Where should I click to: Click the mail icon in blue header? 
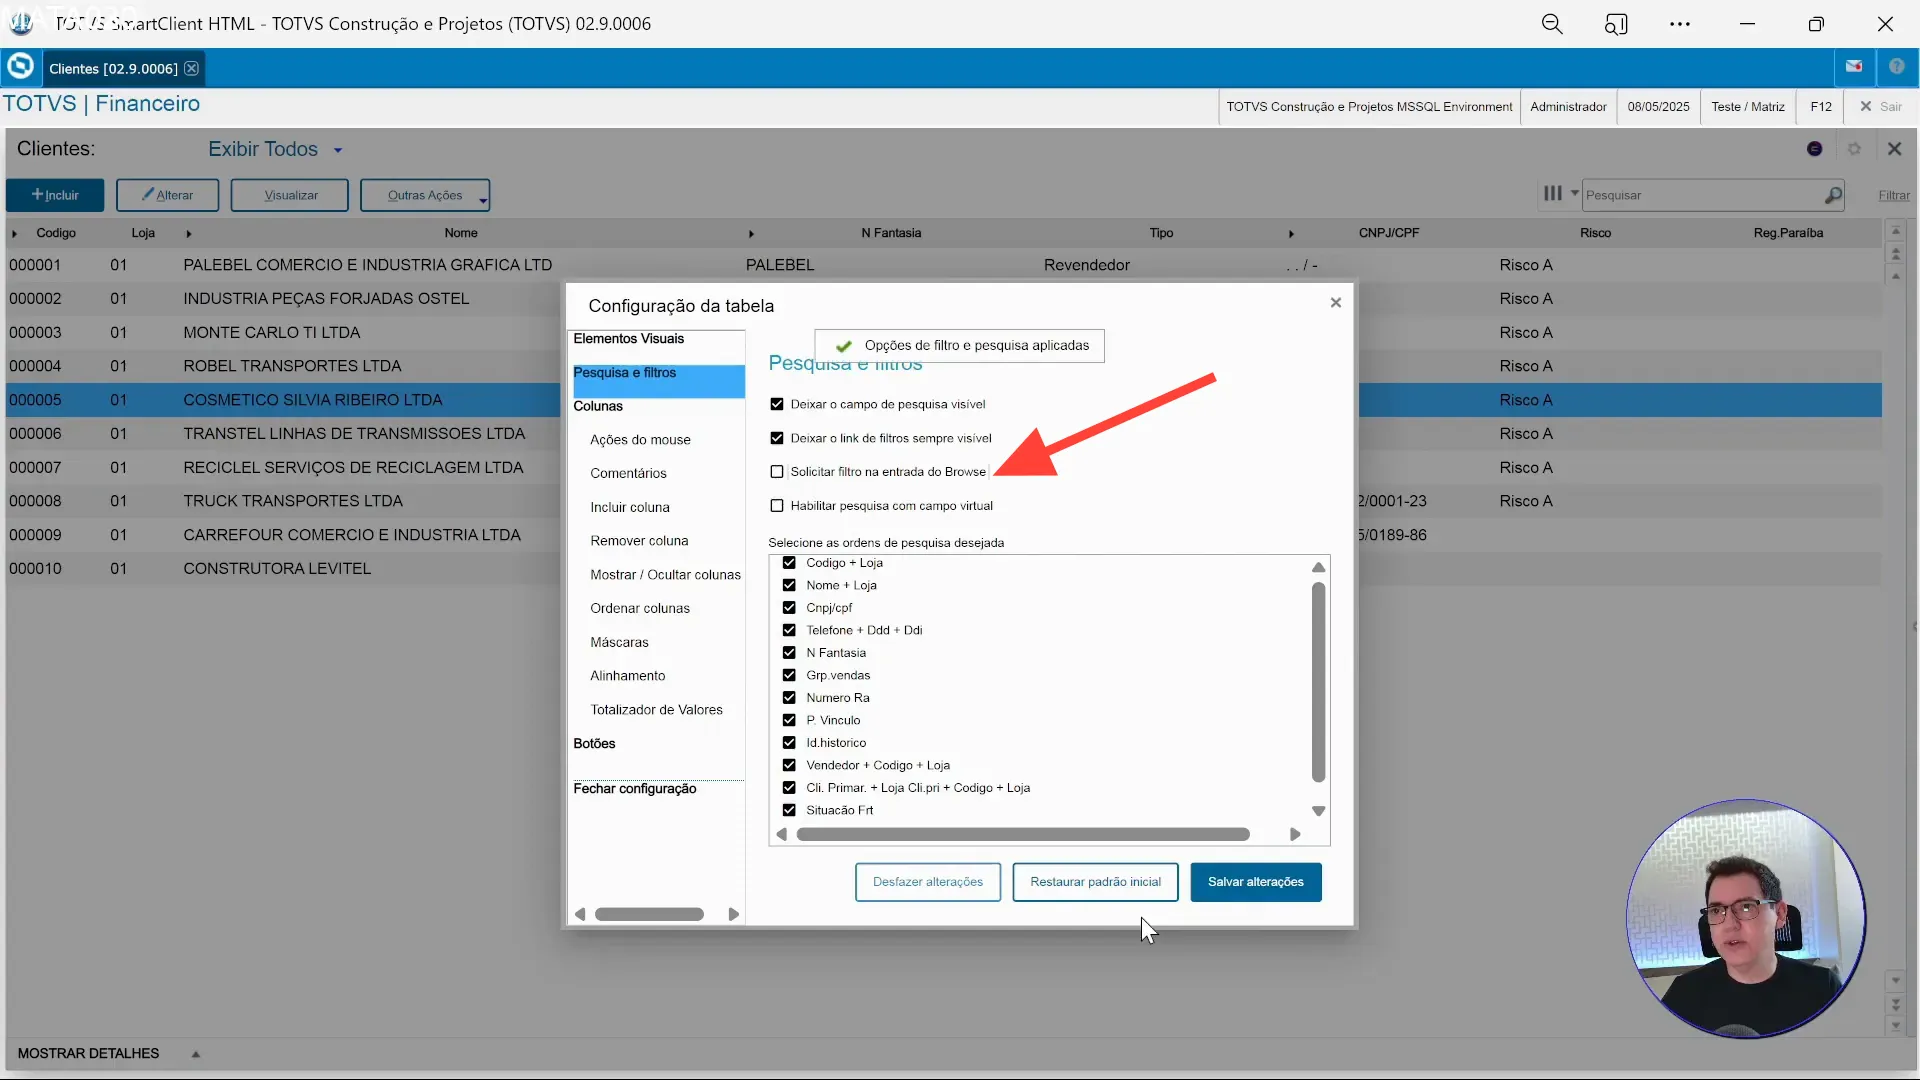1854,67
